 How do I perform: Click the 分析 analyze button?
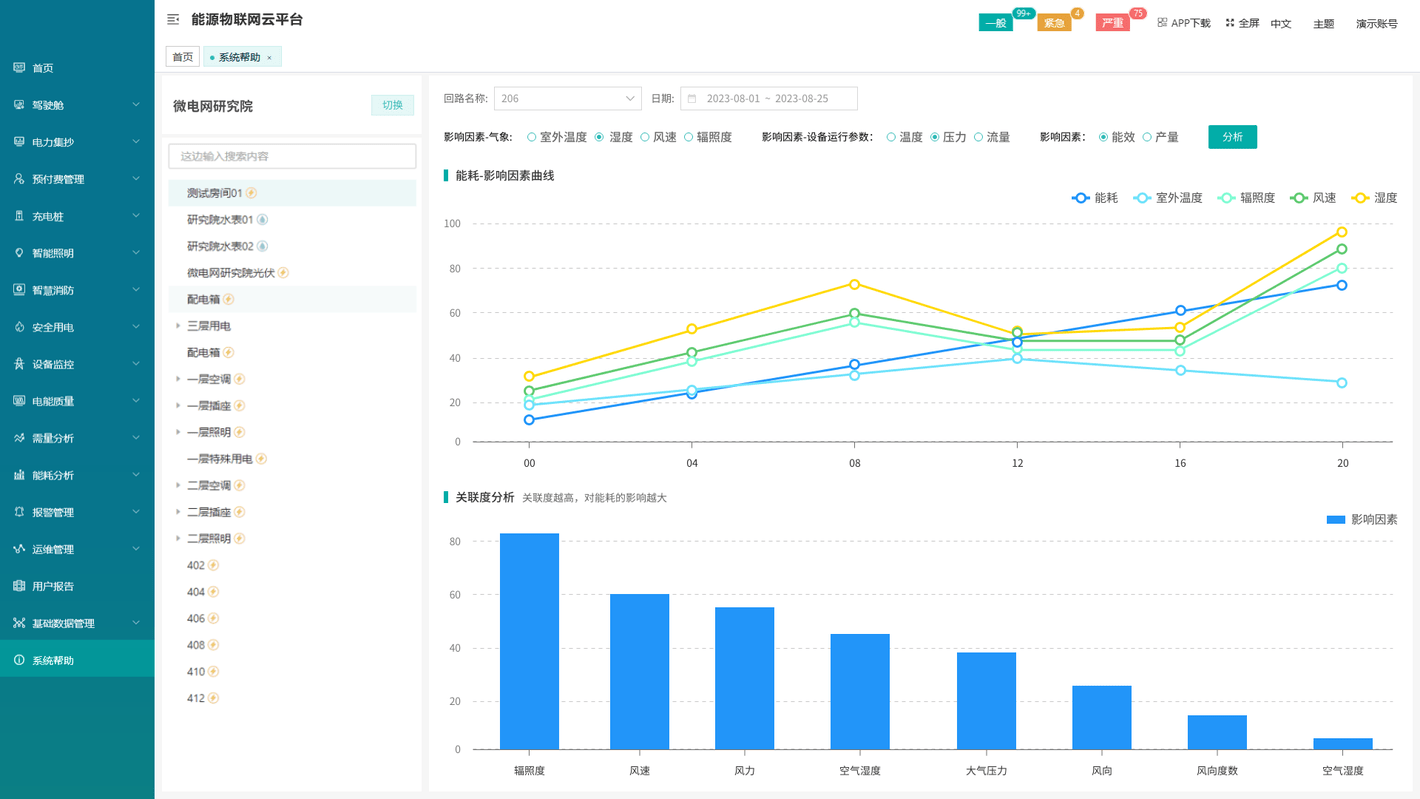click(1232, 137)
